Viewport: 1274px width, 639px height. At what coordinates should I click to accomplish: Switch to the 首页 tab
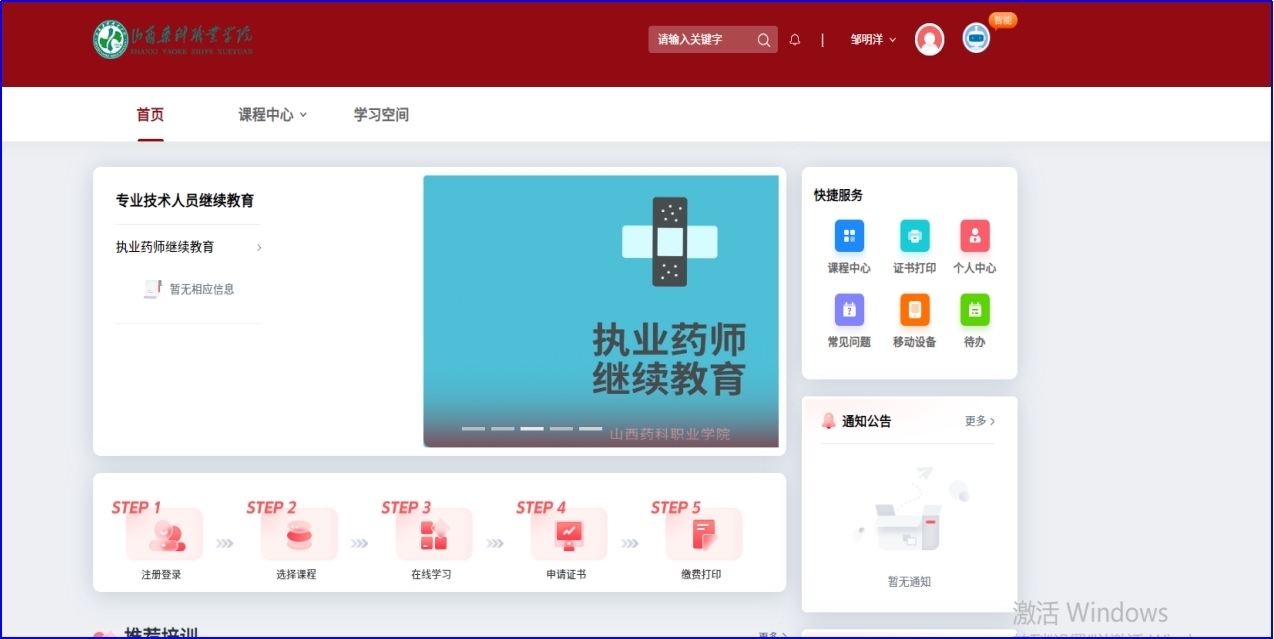[x=150, y=115]
